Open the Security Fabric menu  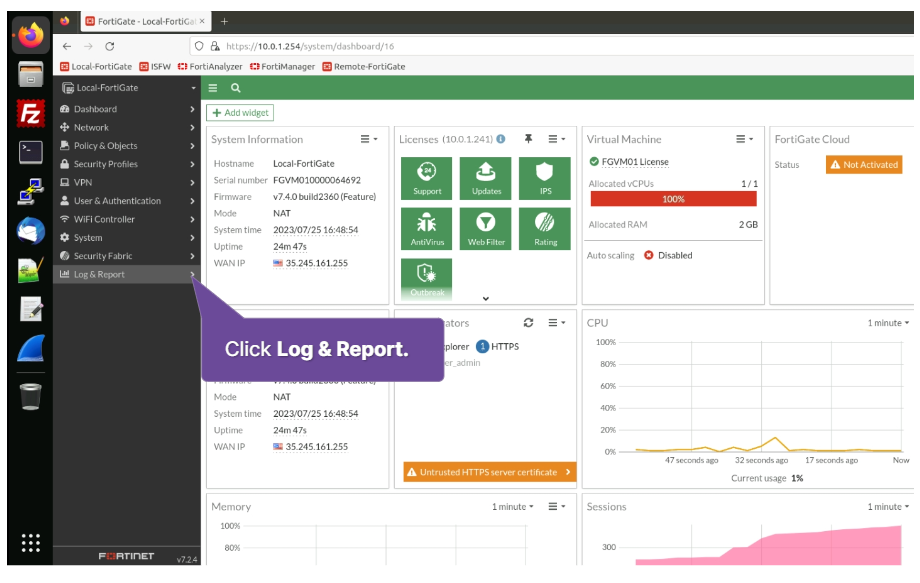click(127, 256)
